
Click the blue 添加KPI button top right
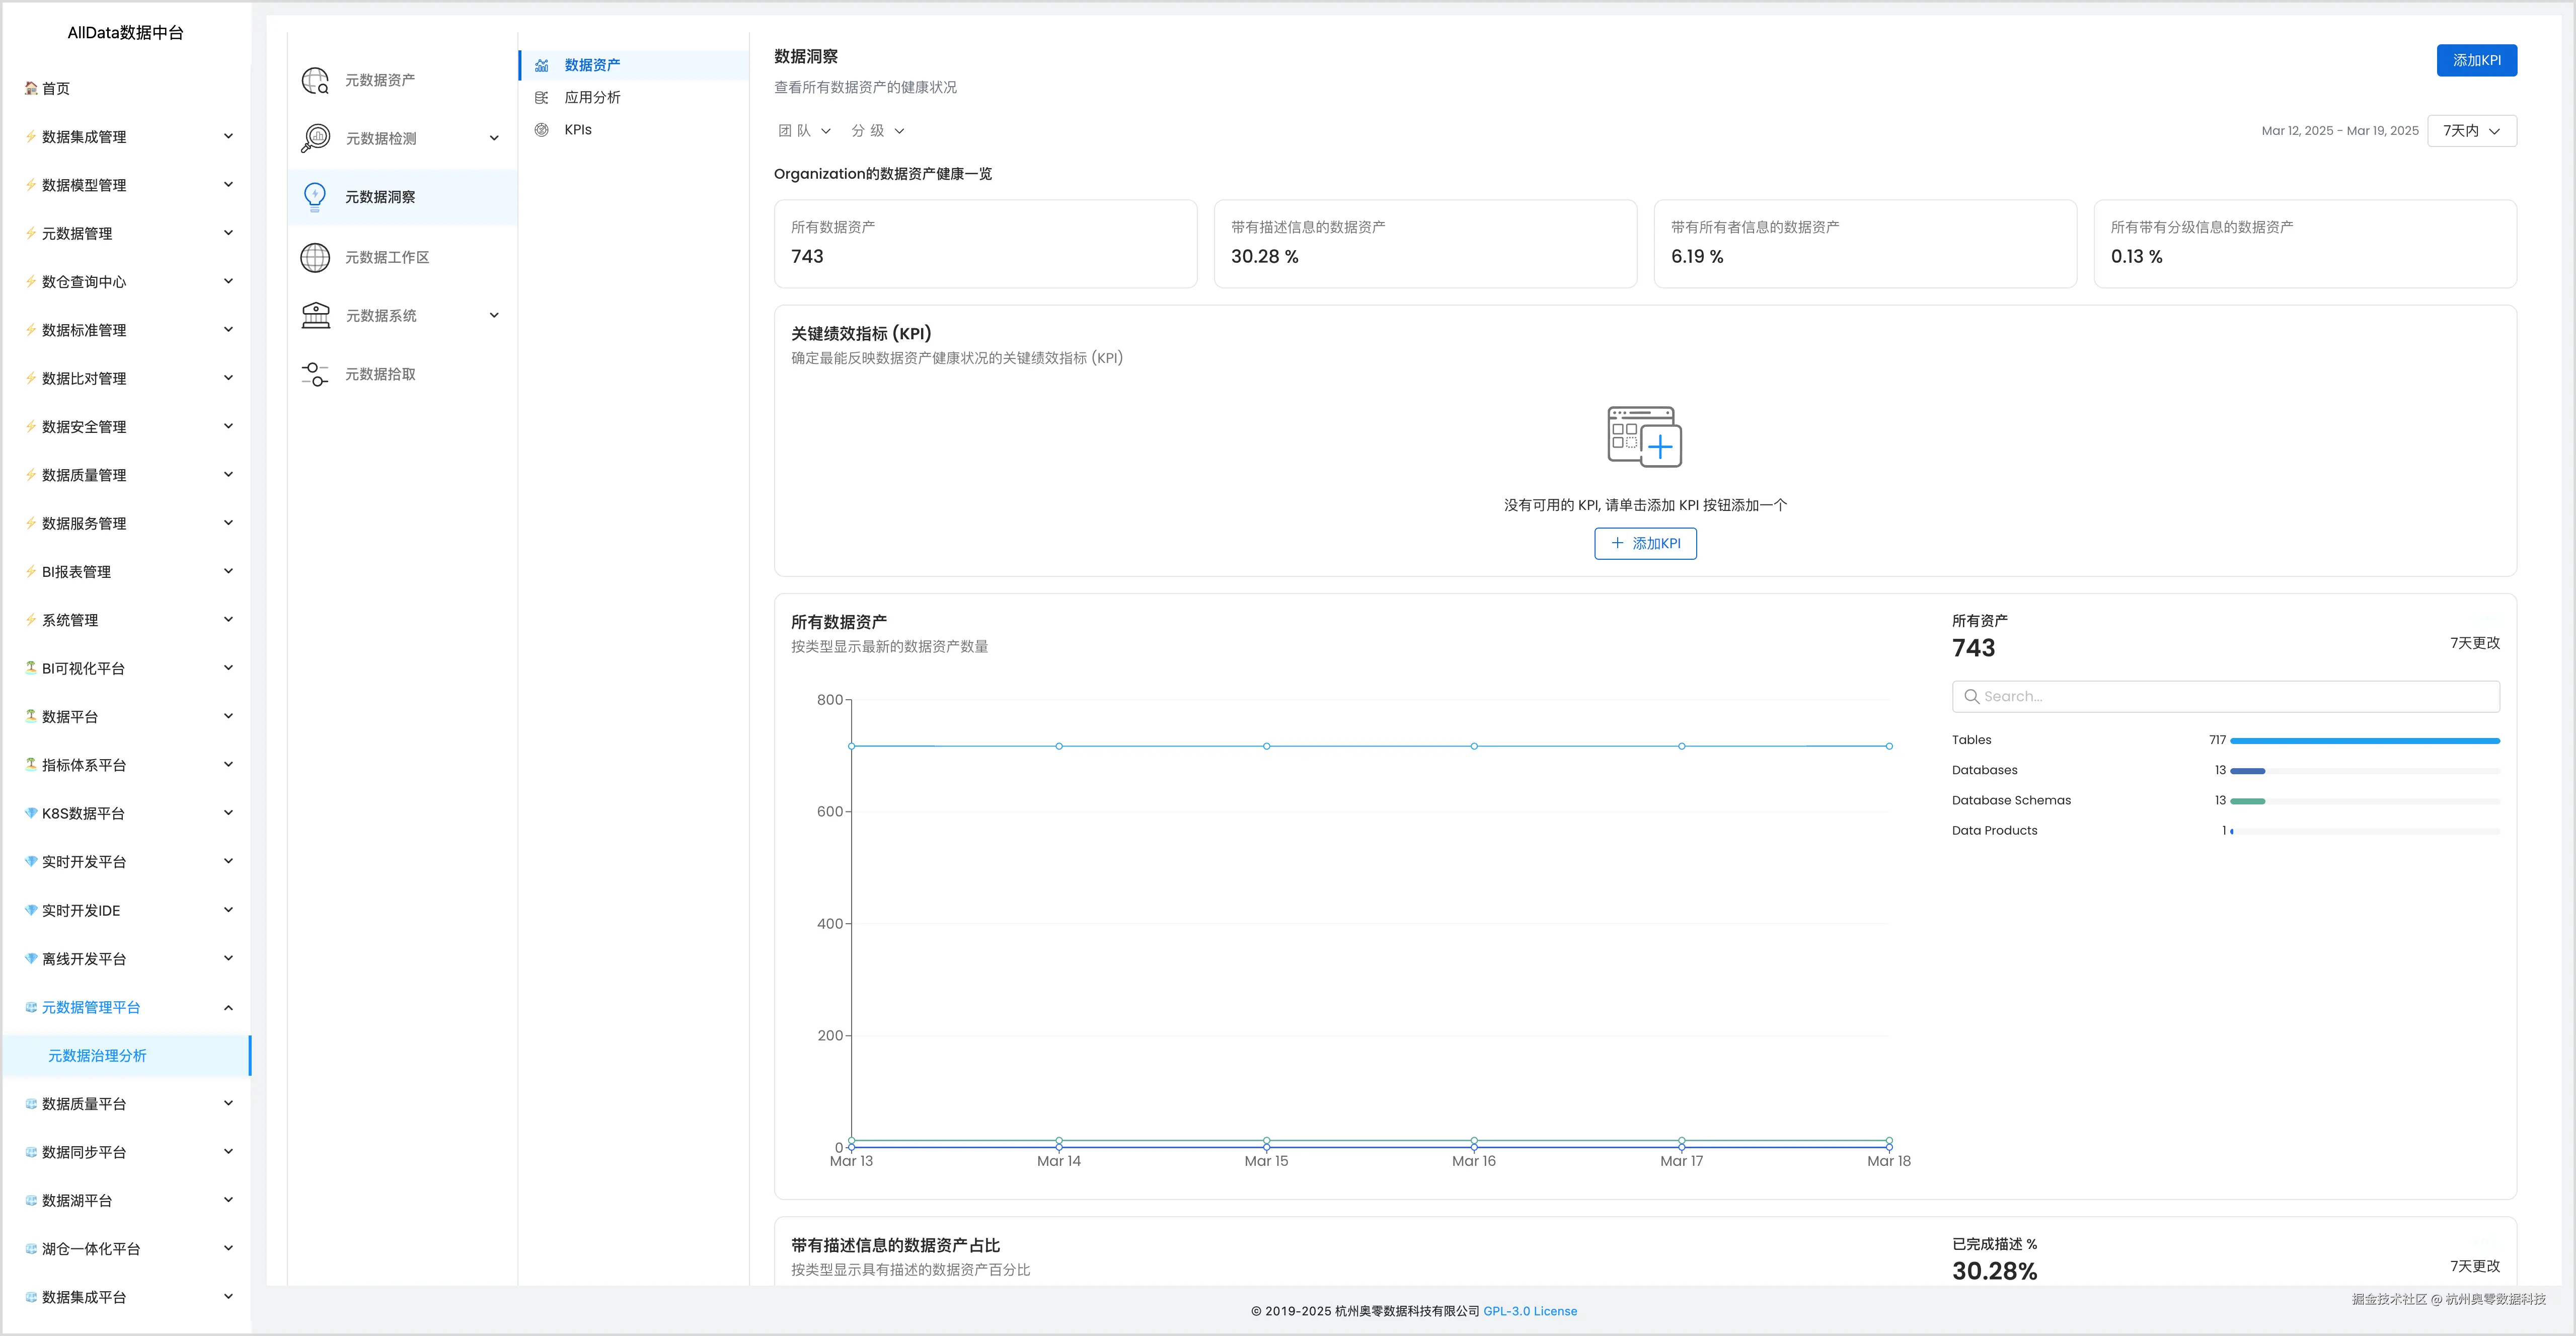[x=2476, y=60]
